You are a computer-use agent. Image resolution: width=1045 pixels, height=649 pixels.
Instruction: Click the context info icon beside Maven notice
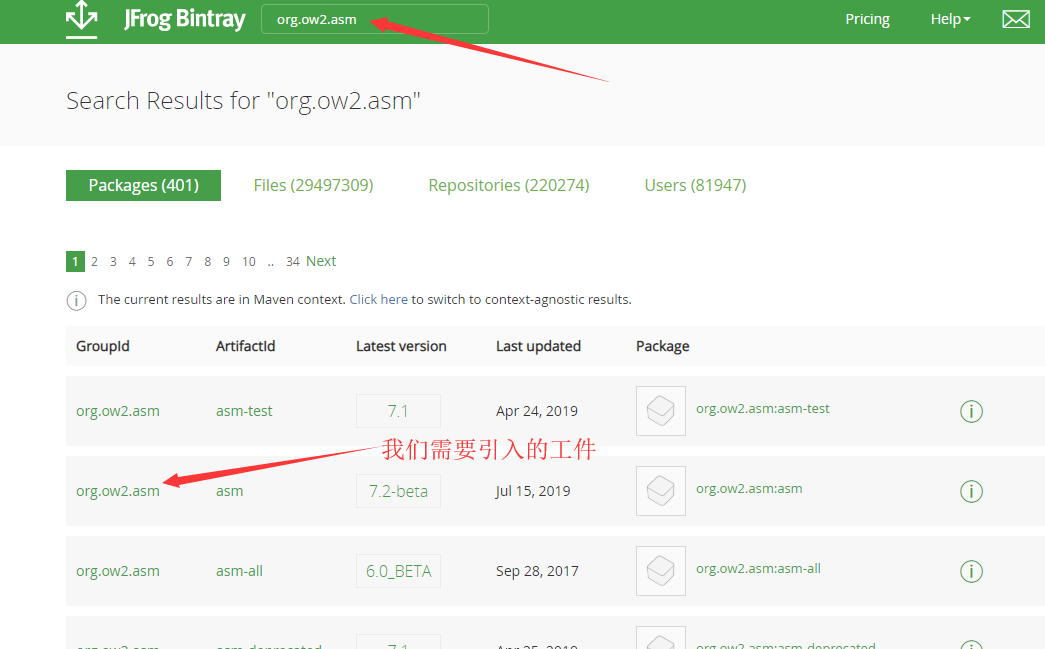pos(77,301)
